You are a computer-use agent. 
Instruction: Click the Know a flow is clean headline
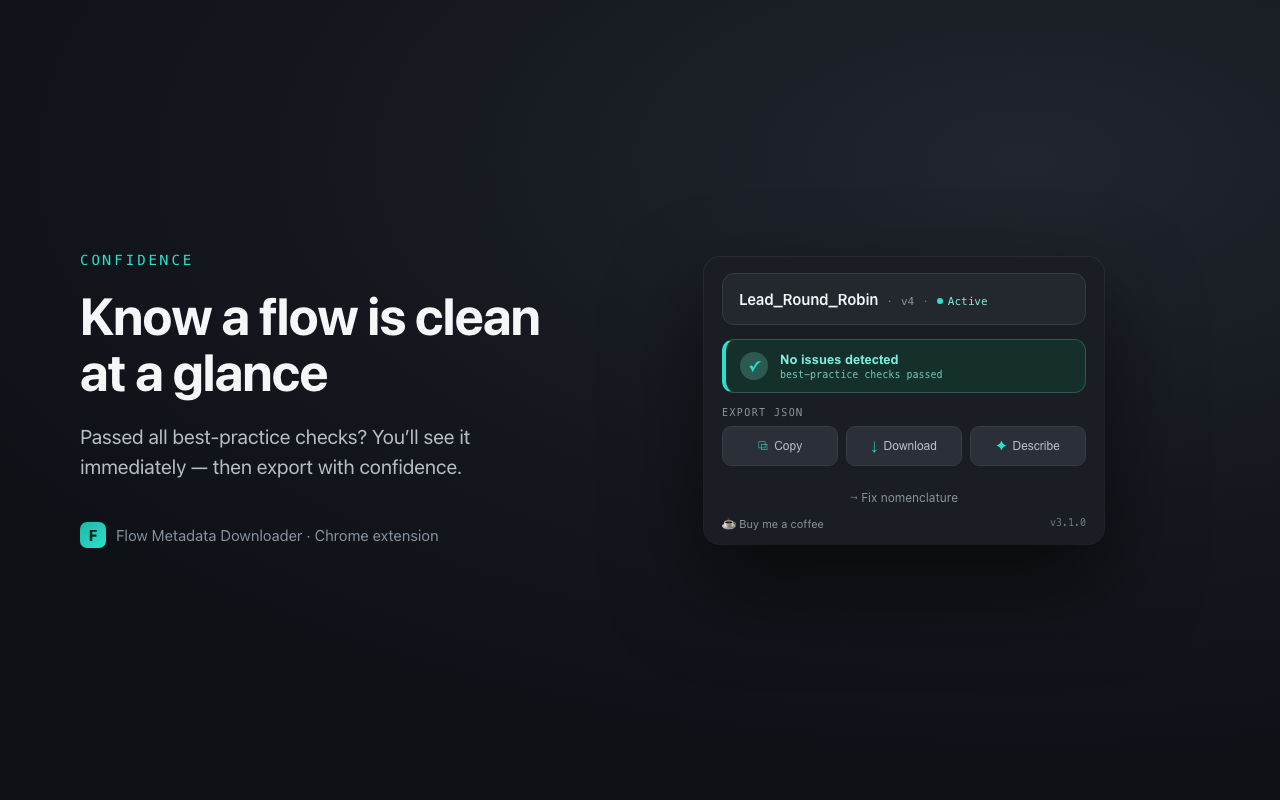[310, 345]
